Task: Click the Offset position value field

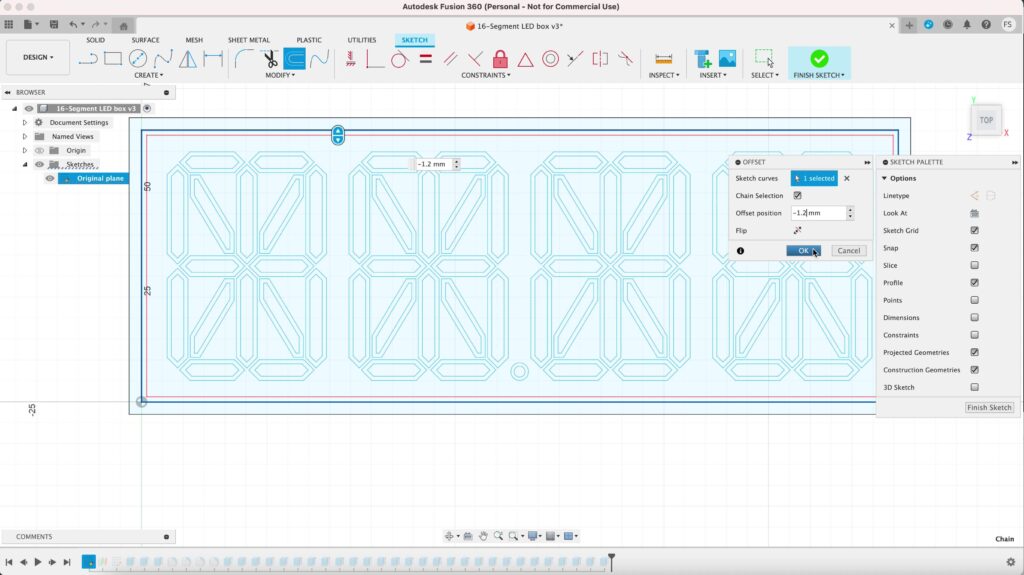Action: tap(817, 213)
